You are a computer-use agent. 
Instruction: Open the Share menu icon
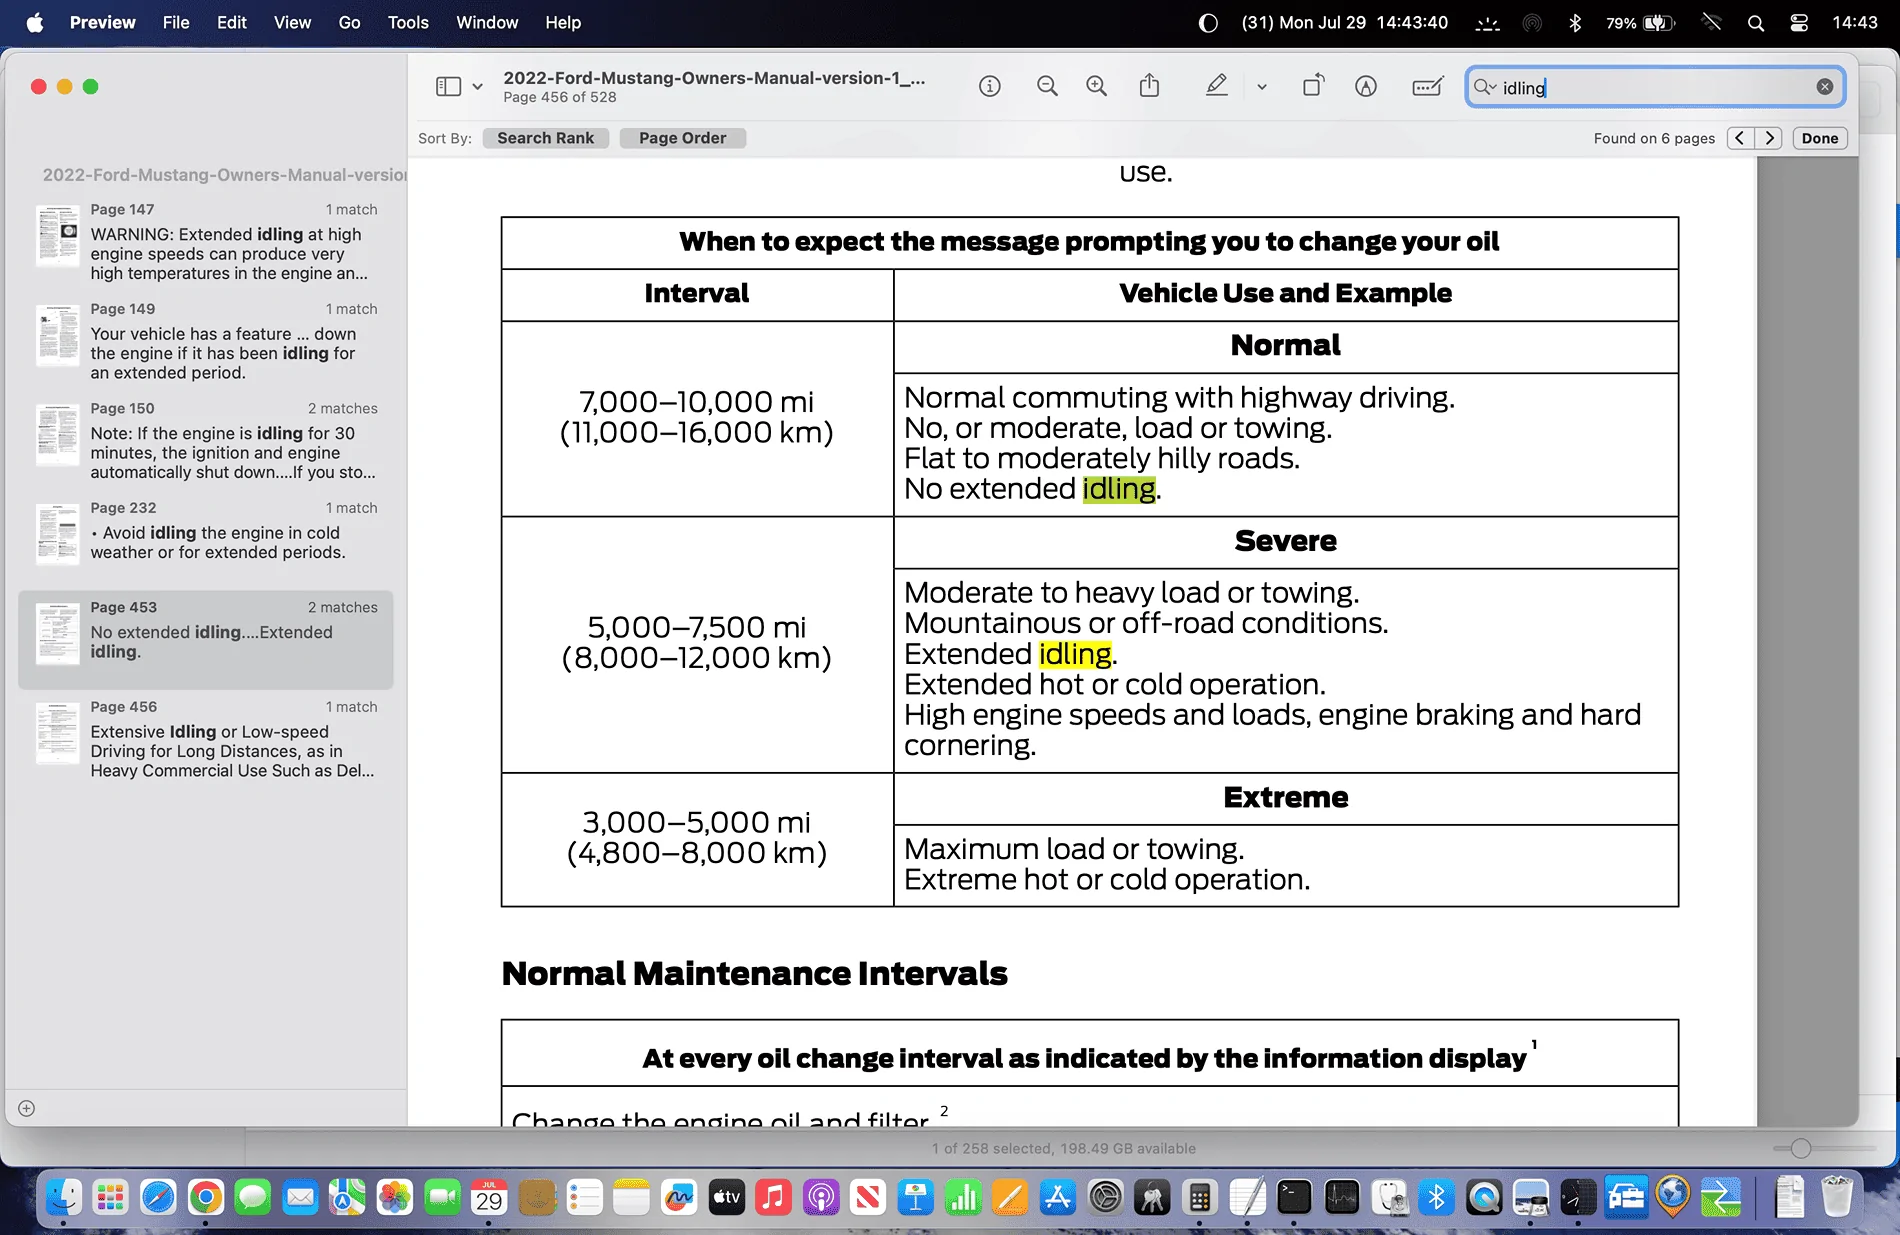tap(1150, 86)
